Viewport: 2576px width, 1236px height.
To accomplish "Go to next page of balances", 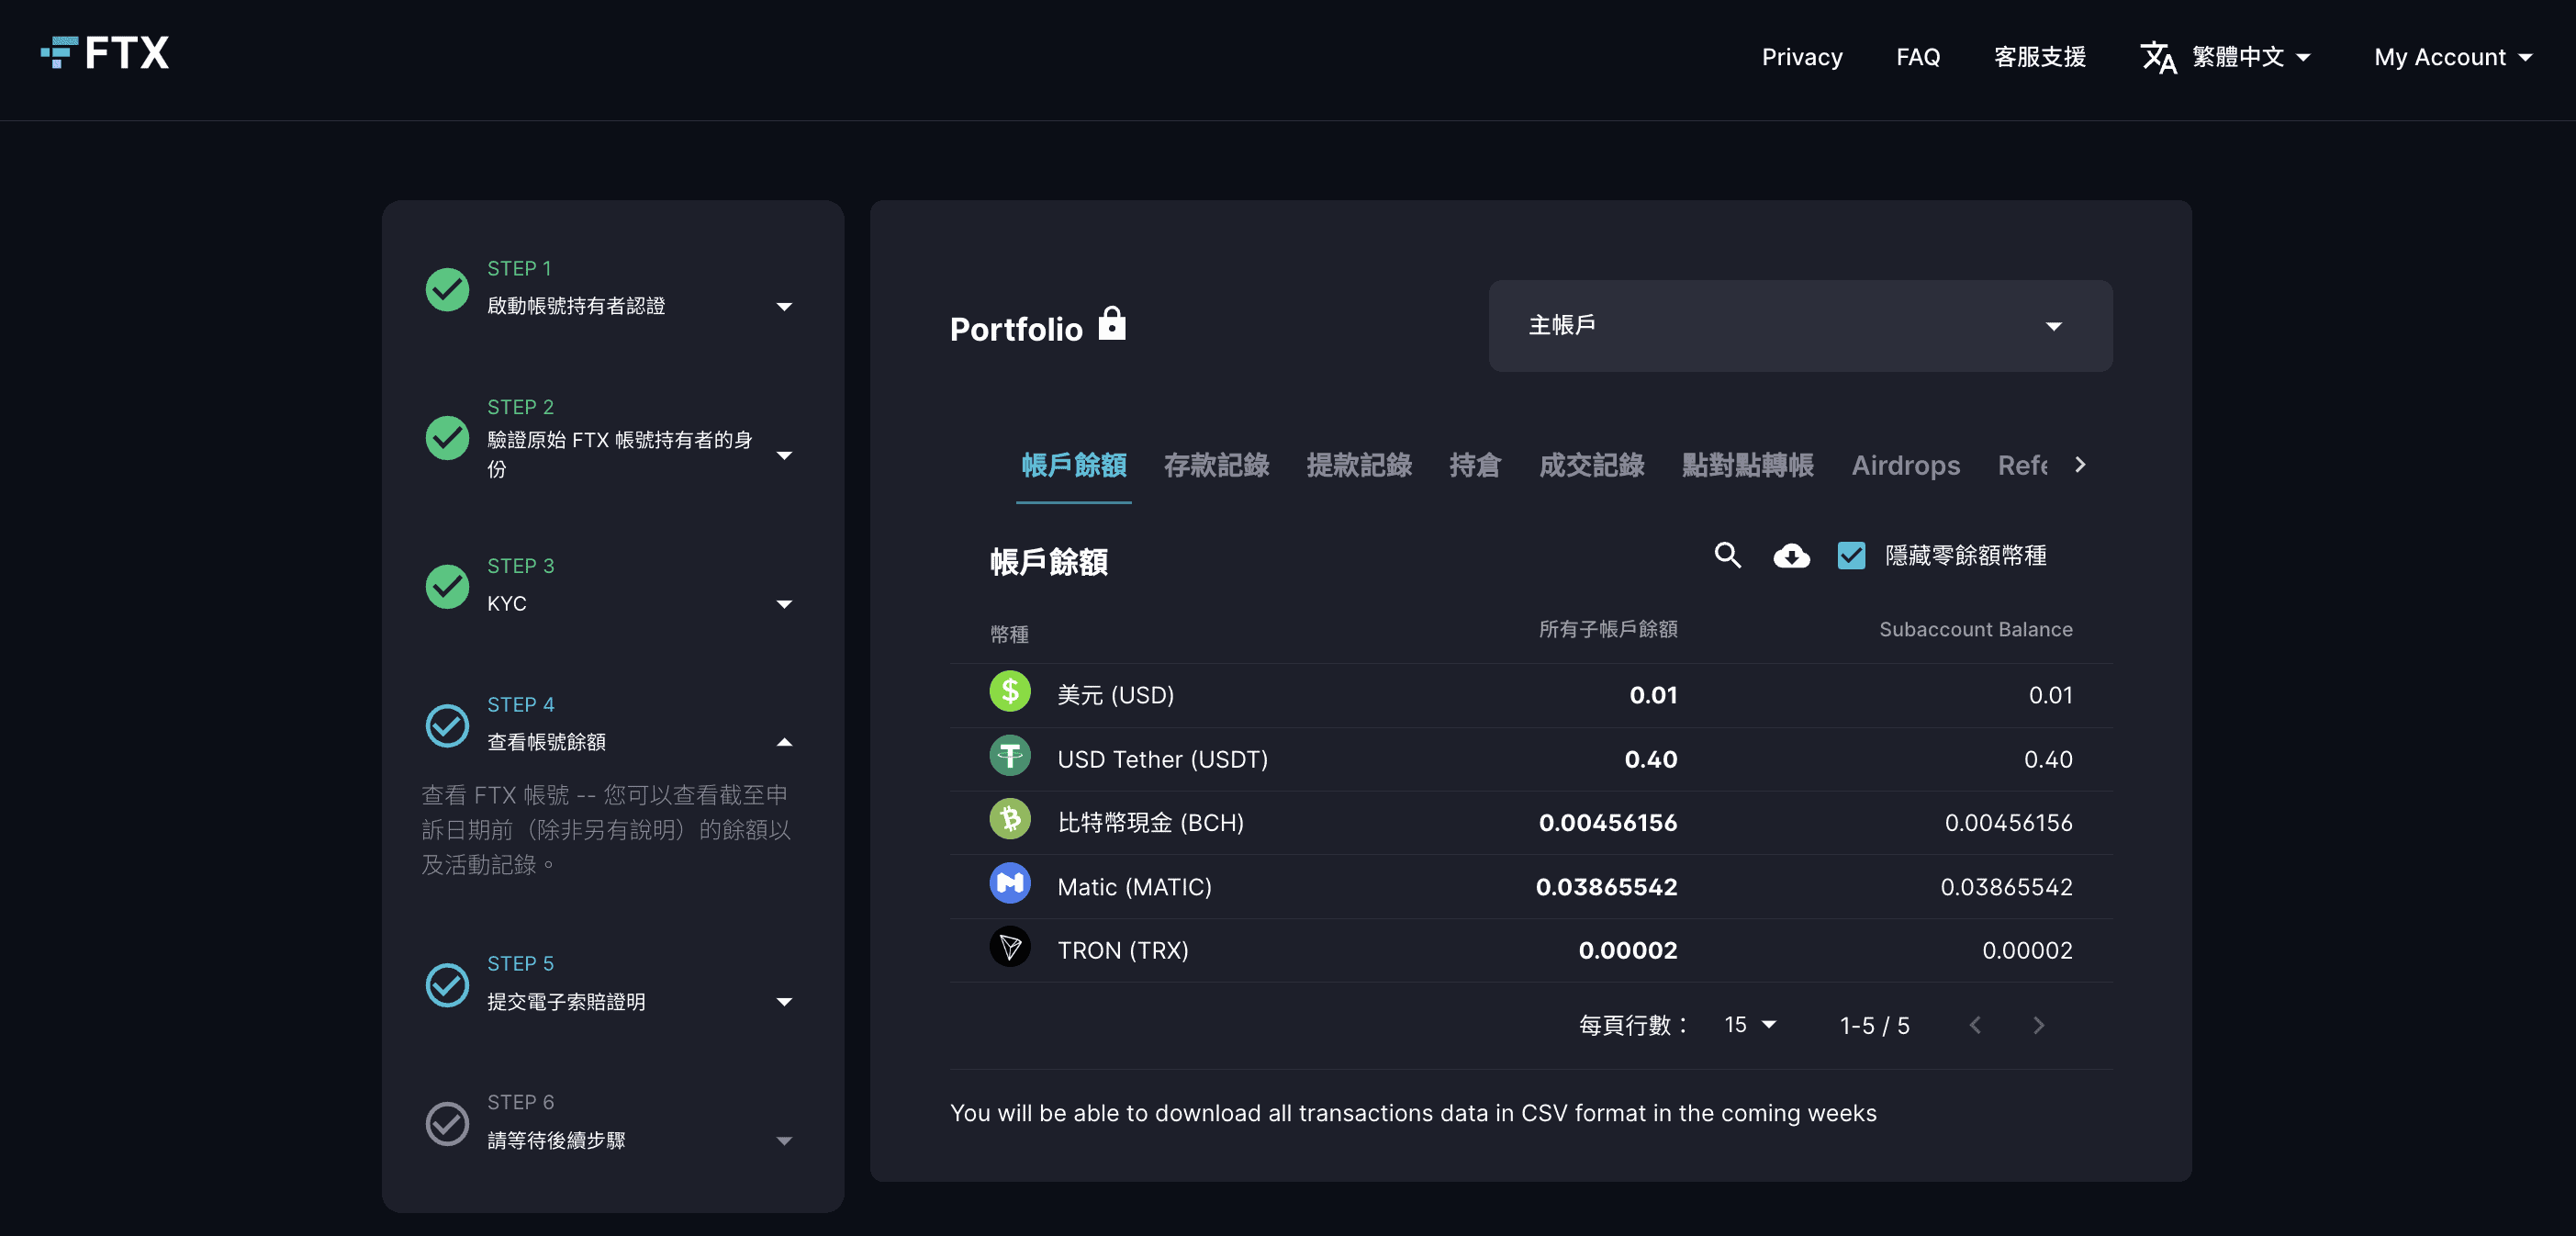I will 2039,1025.
